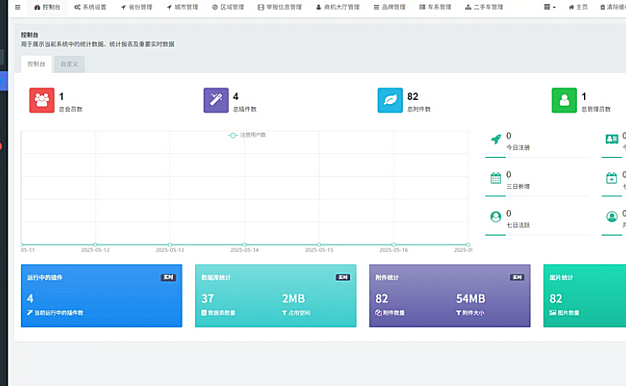Viewport: 626px width, 386px height.
Task: Click the wand icon beside 当前运行中的插件数
Action: click(x=30, y=313)
